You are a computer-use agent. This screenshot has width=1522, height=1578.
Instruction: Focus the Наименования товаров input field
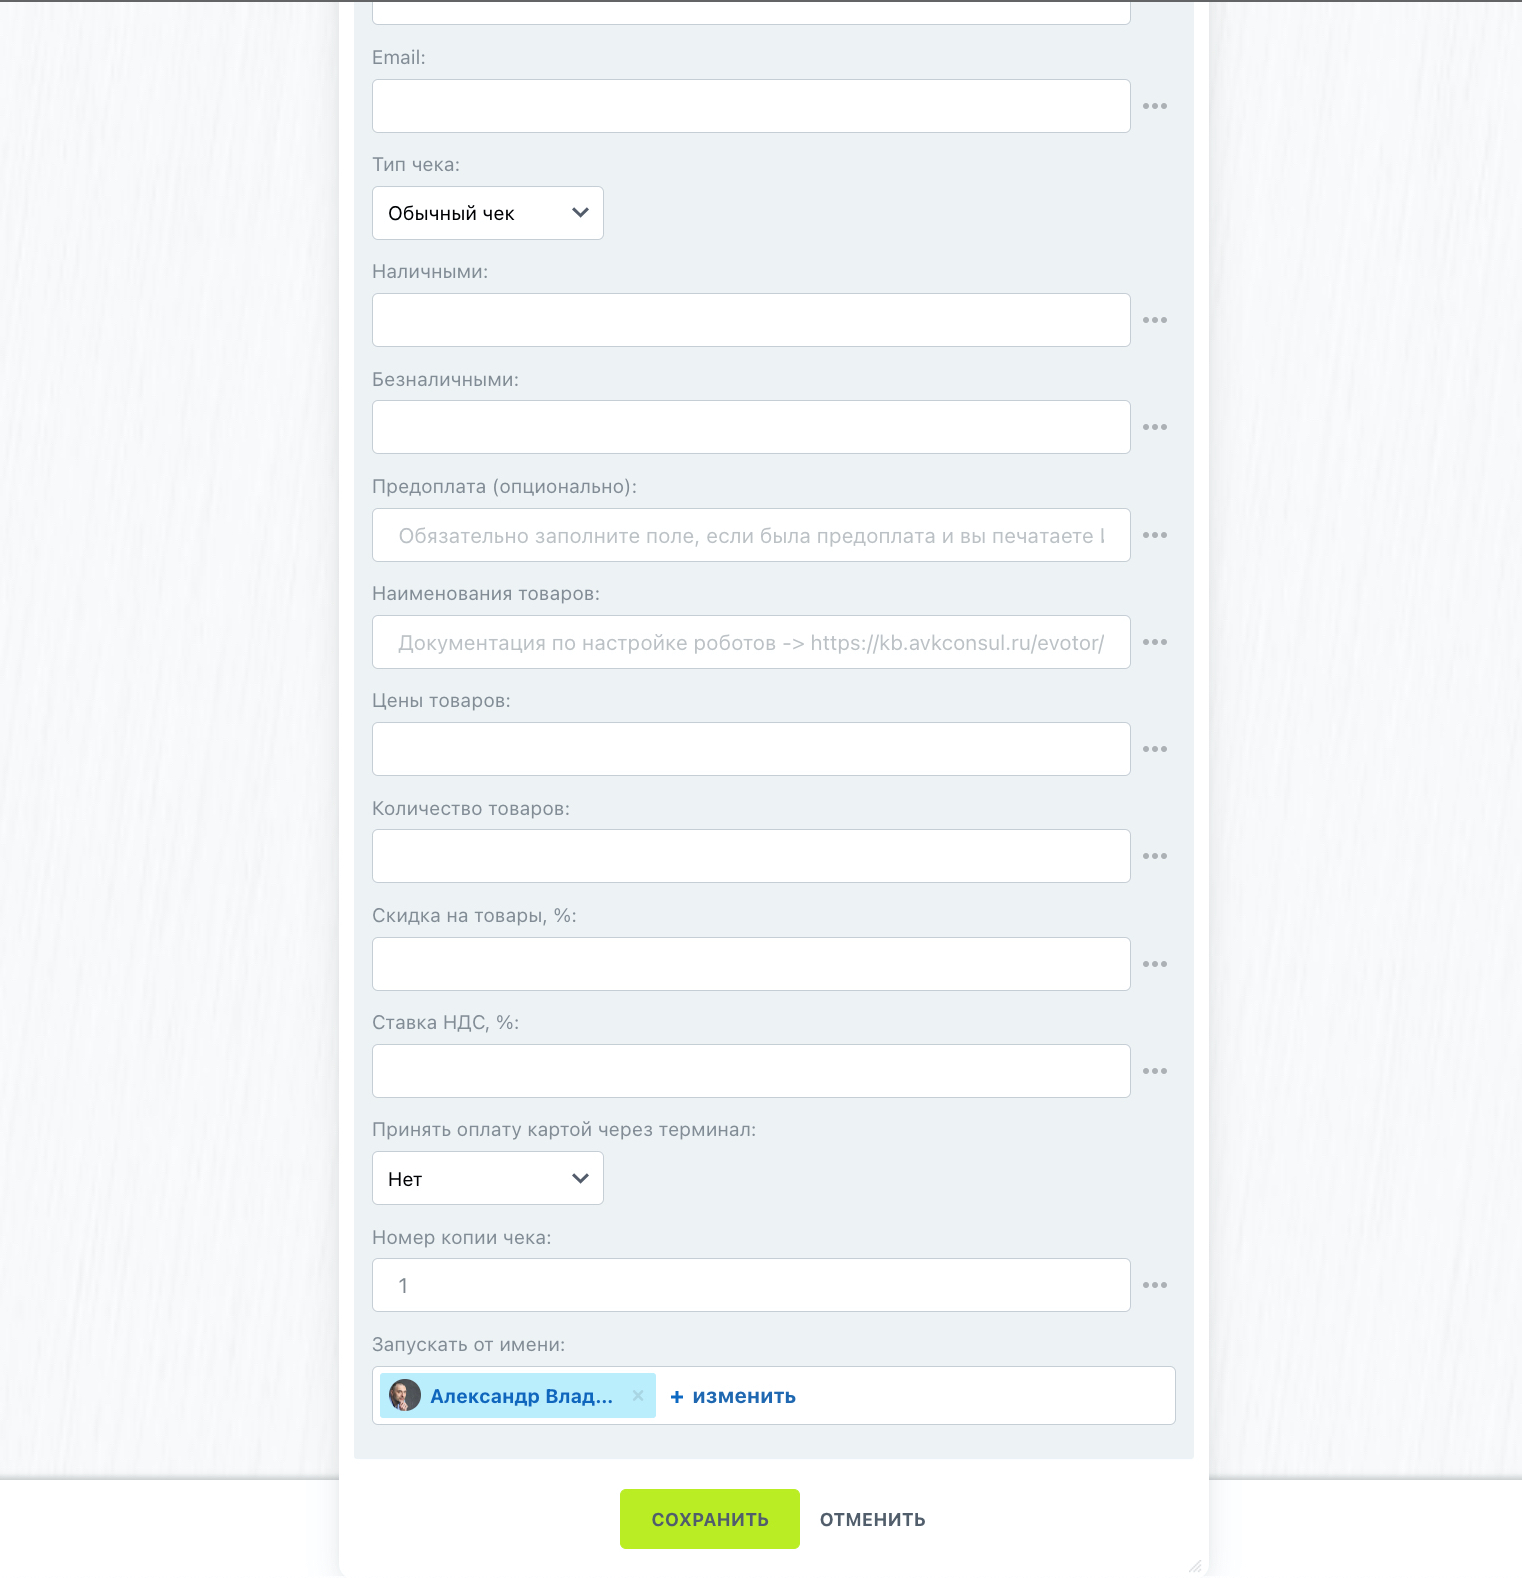click(751, 642)
